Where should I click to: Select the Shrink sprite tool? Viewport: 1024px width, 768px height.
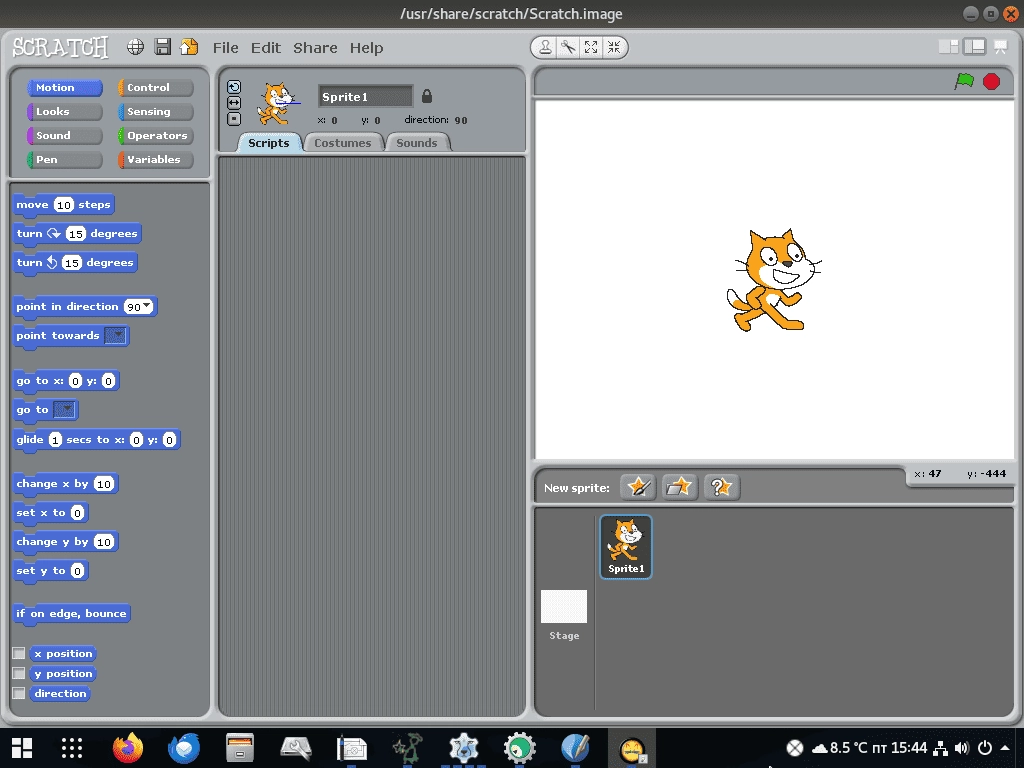(x=614, y=47)
